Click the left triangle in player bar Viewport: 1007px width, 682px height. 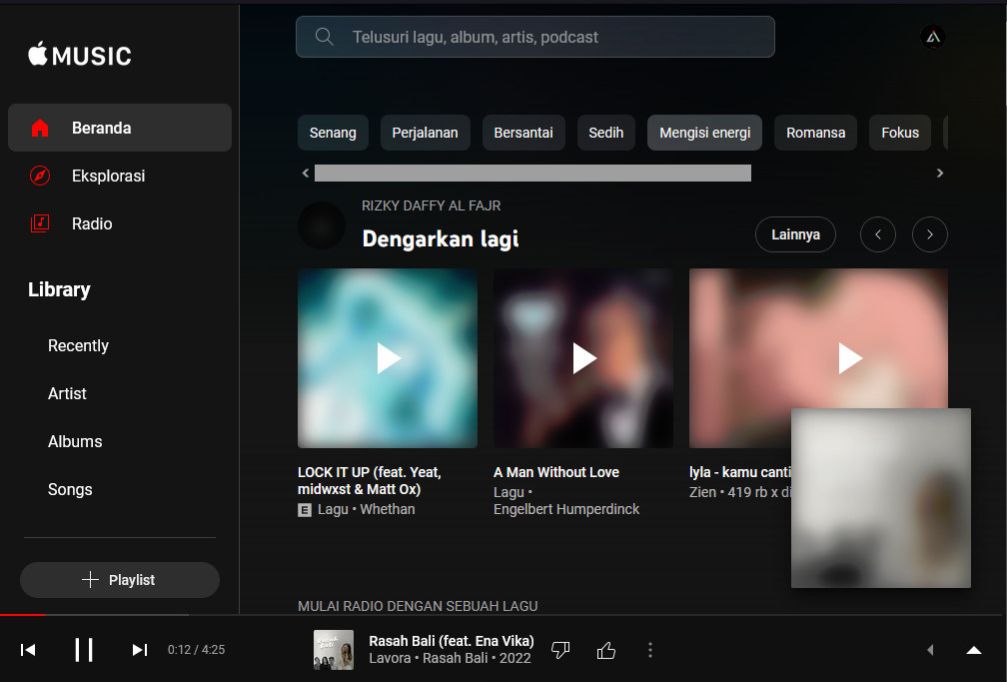point(930,650)
